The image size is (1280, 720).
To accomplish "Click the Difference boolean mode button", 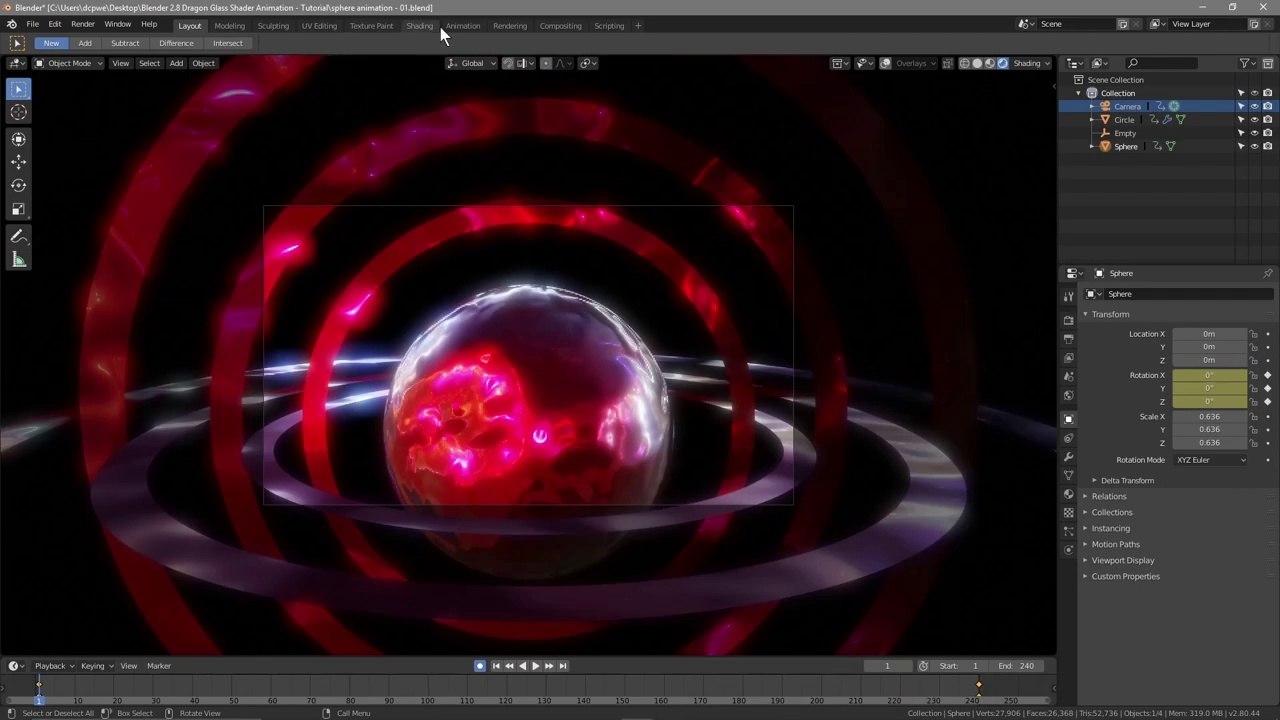I will click(176, 43).
